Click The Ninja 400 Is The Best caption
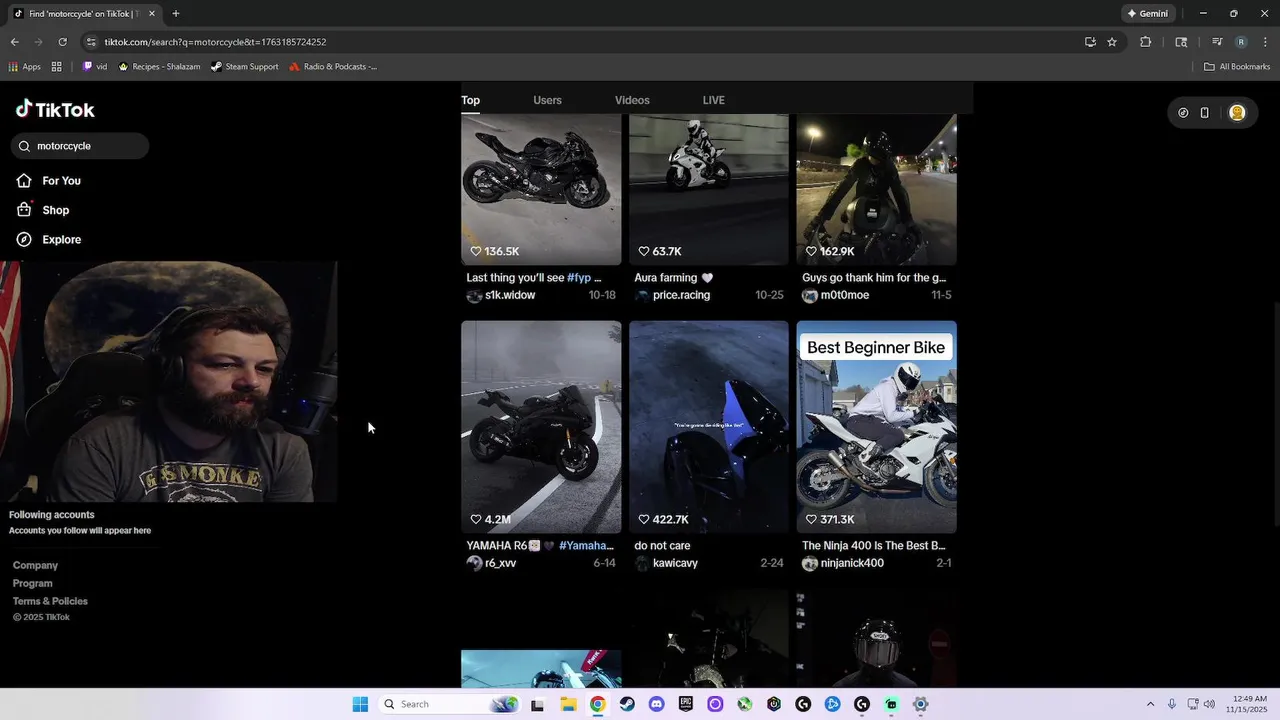Screen dimensions: 1280x720 point(874,546)
